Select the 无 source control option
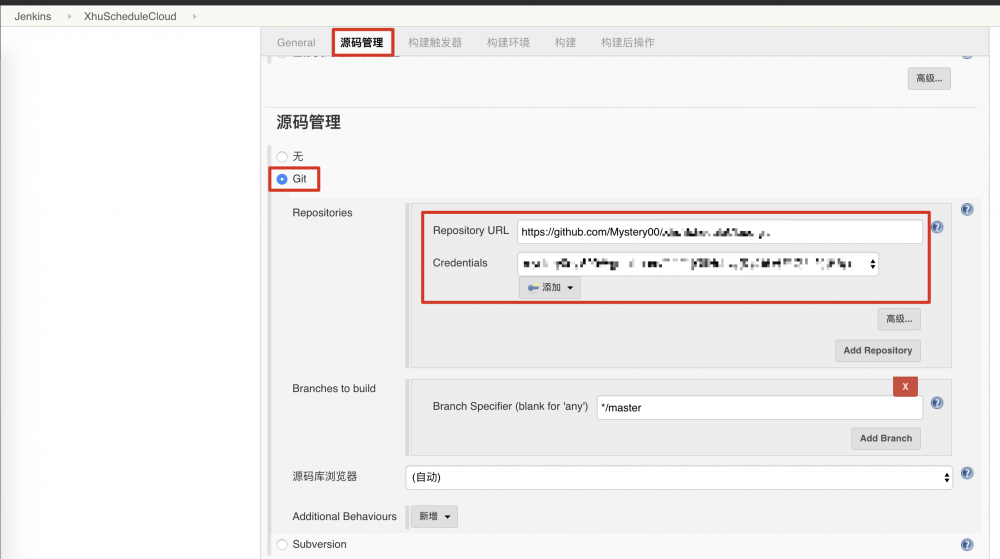The height and width of the screenshot is (559, 1000). click(282, 157)
